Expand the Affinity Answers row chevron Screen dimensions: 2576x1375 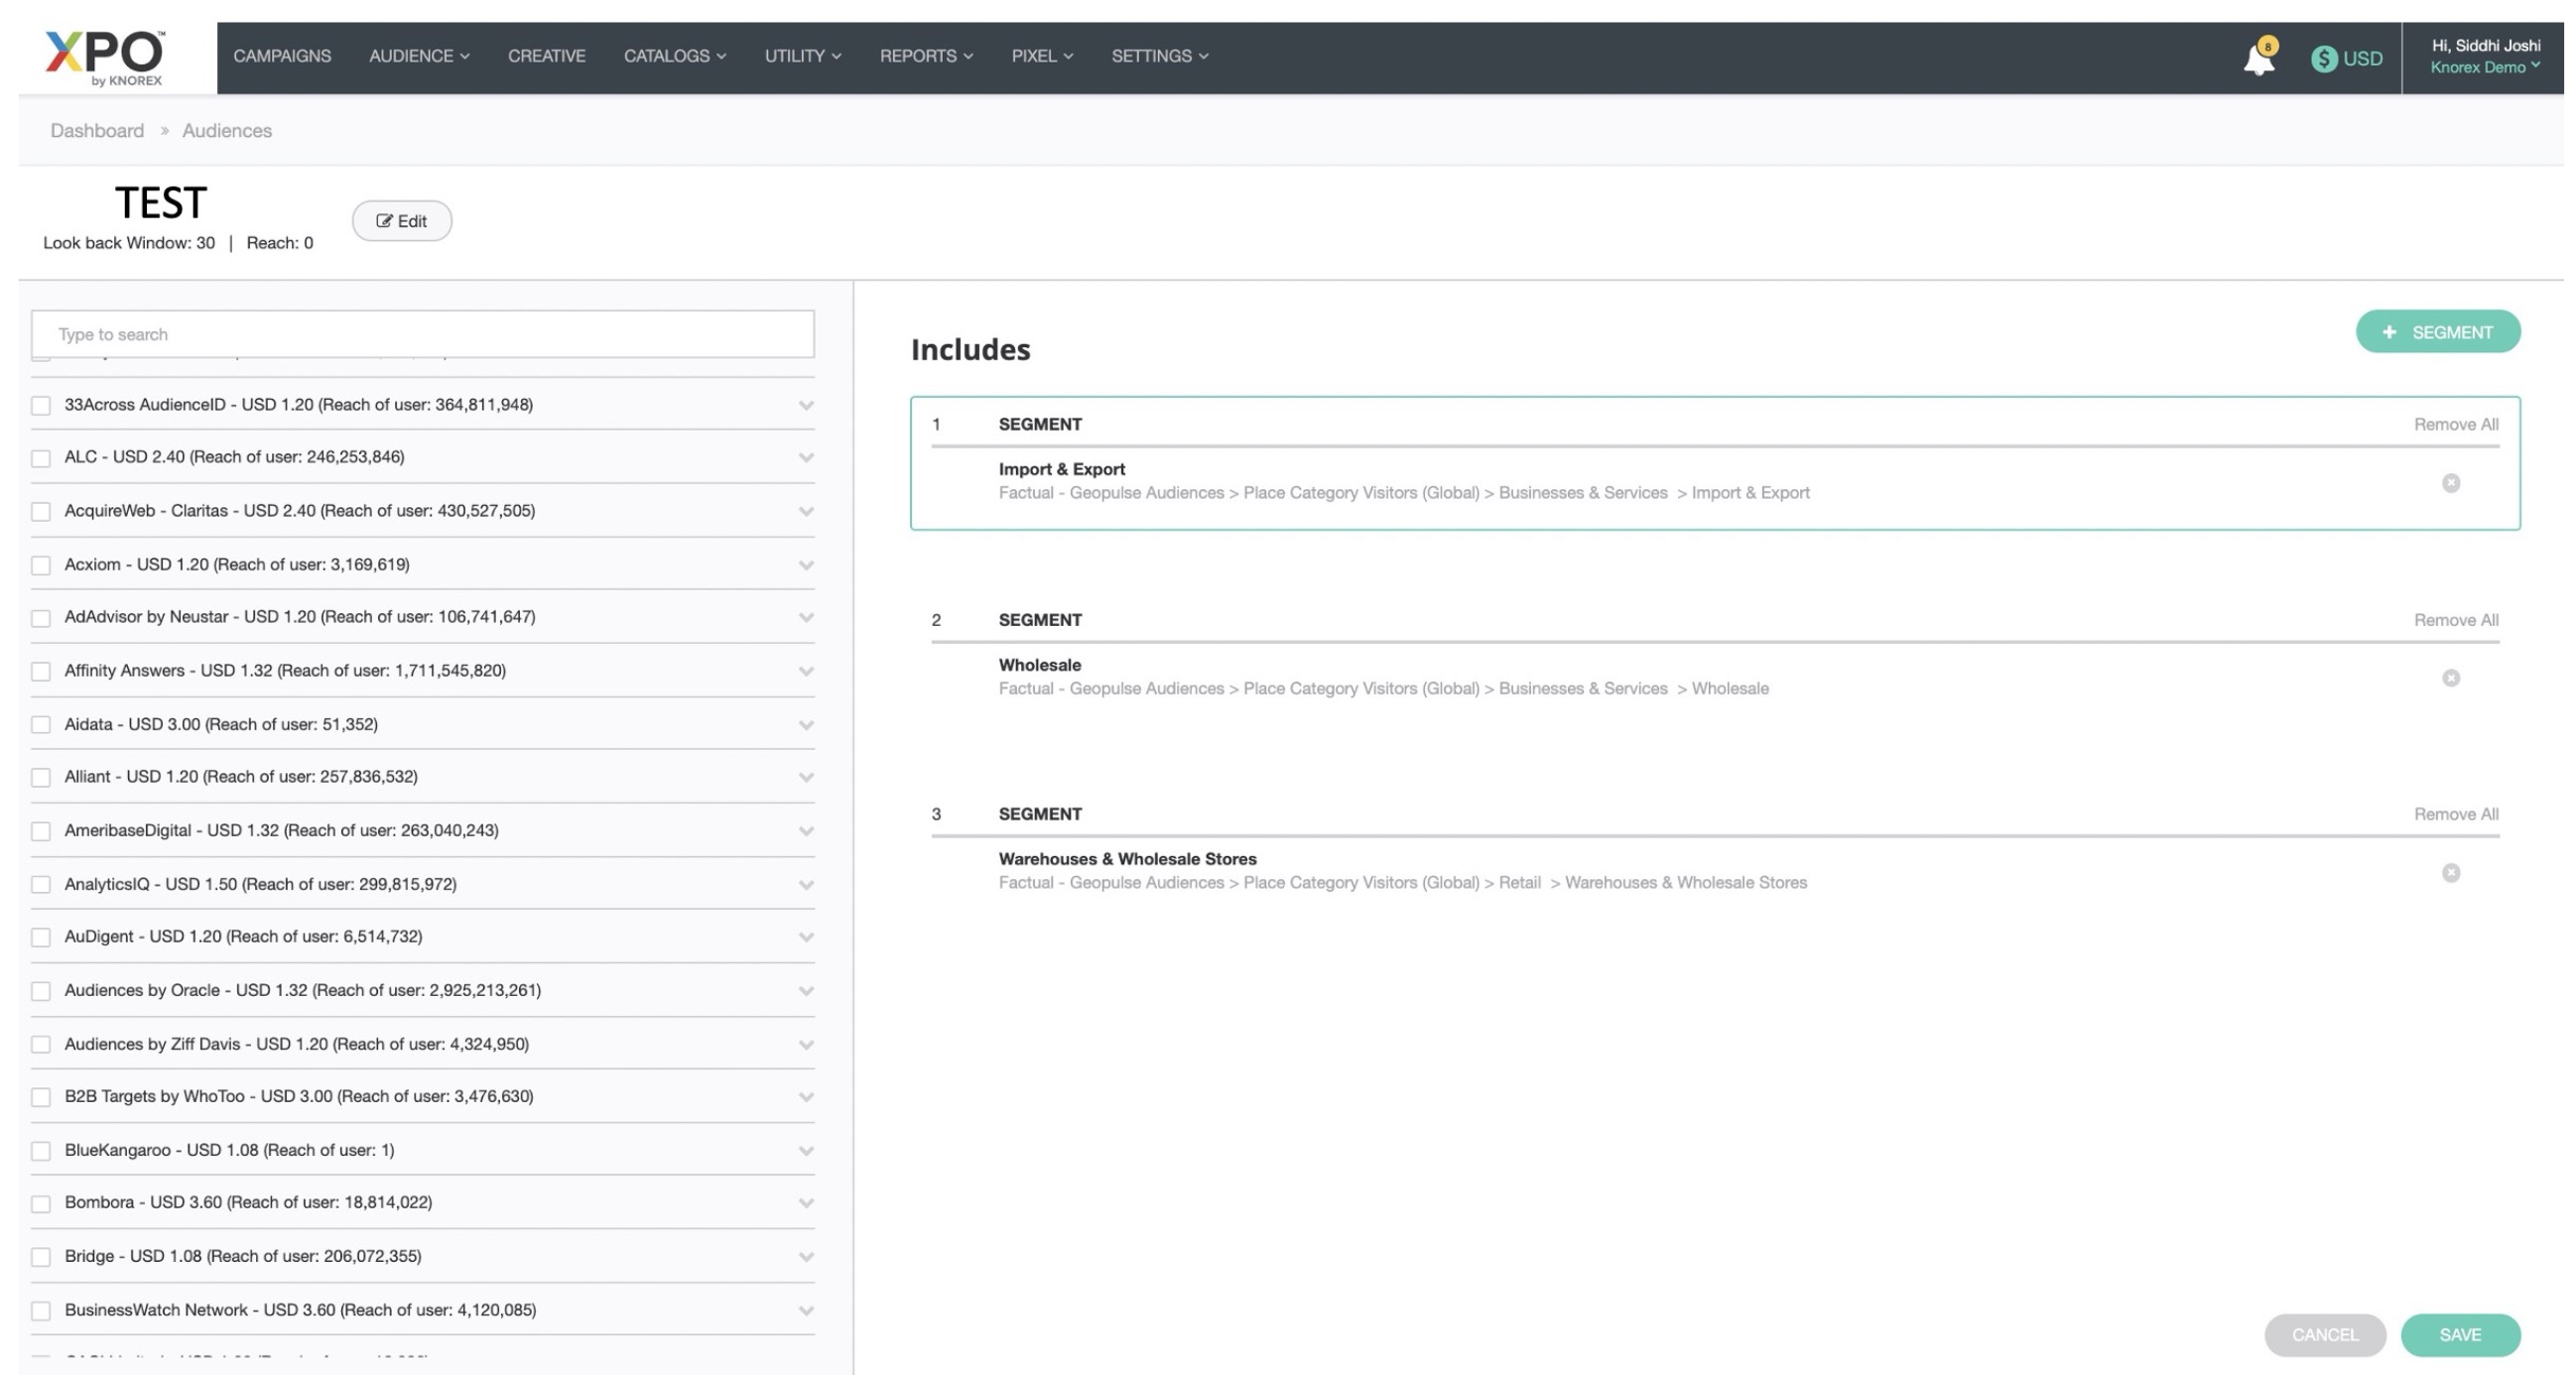point(805,671)
